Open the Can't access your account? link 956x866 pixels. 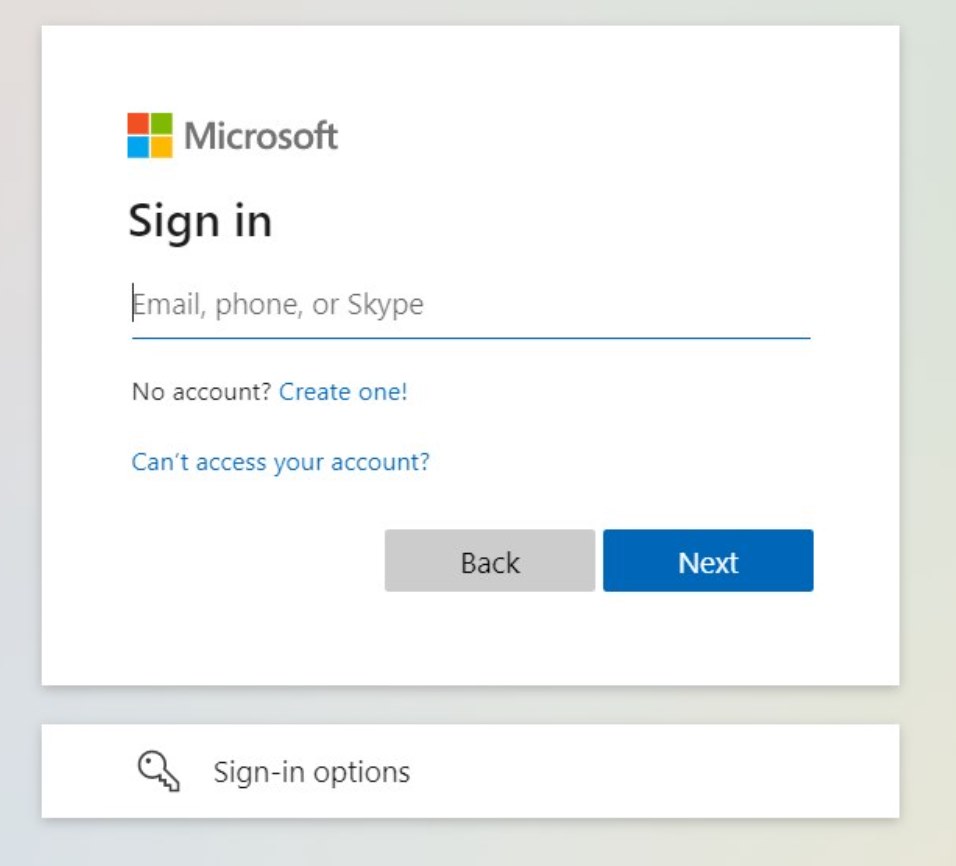280,462
